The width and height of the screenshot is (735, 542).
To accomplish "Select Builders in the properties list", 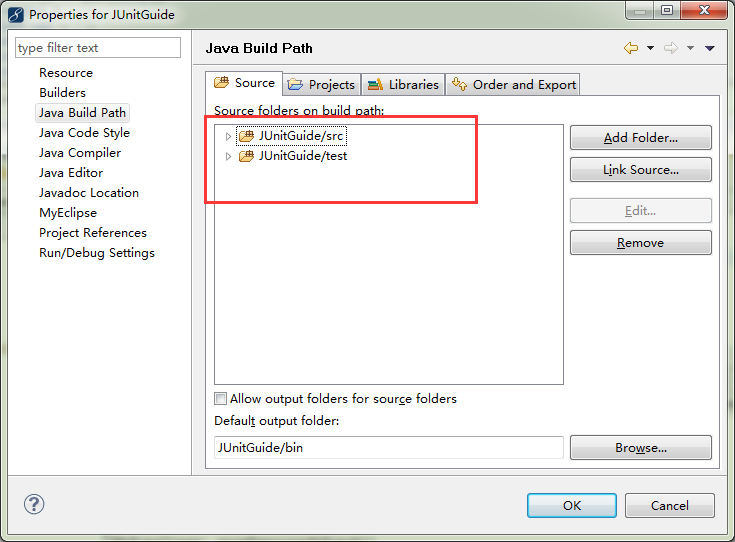I will [x=62, y=93].
